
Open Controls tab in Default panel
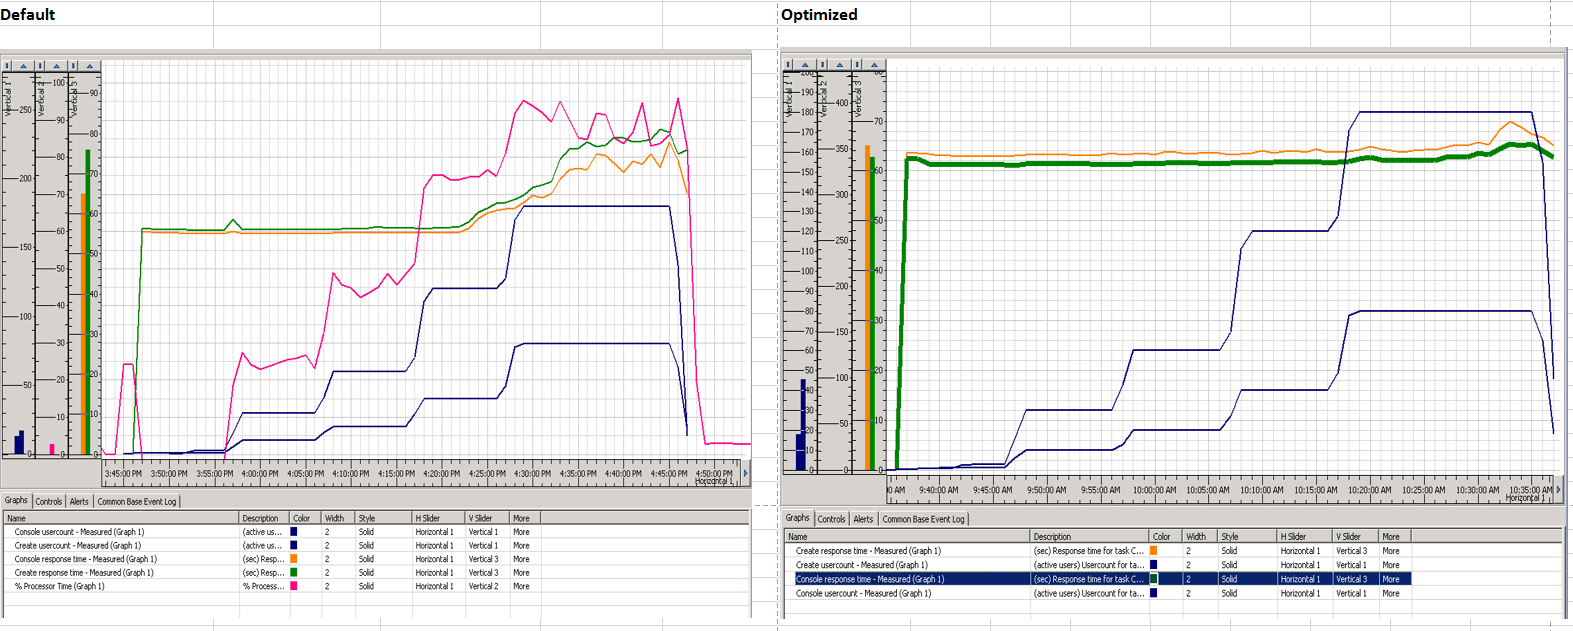pos(49,502)
